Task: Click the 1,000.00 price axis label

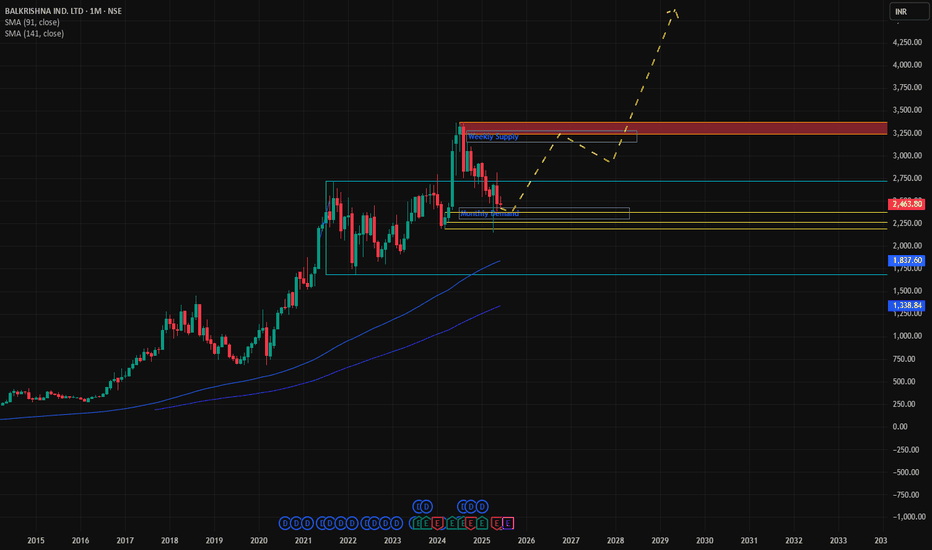Action: [907, 336]
